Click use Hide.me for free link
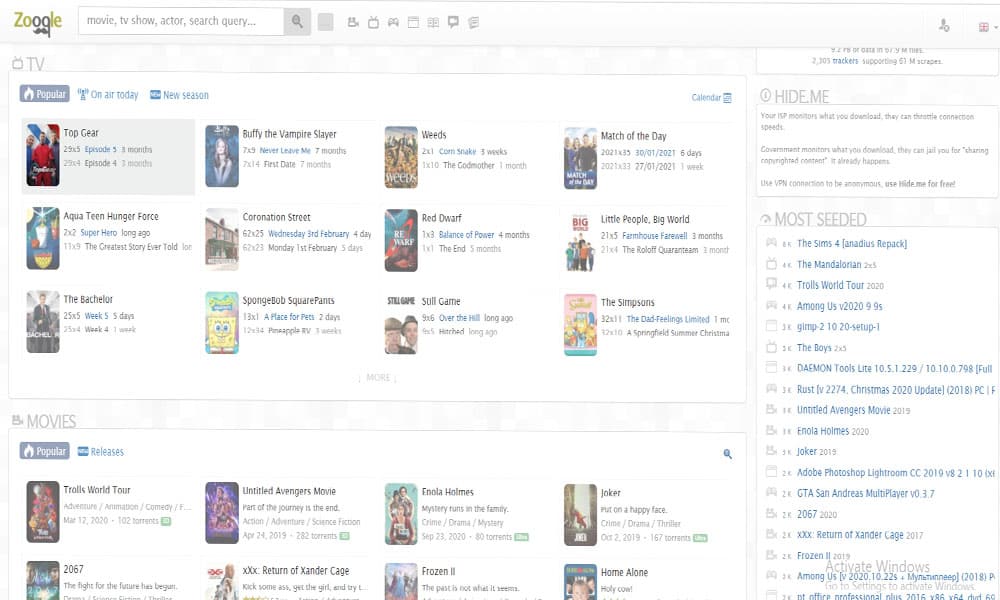1000x600 pixels. coord(920,184)
